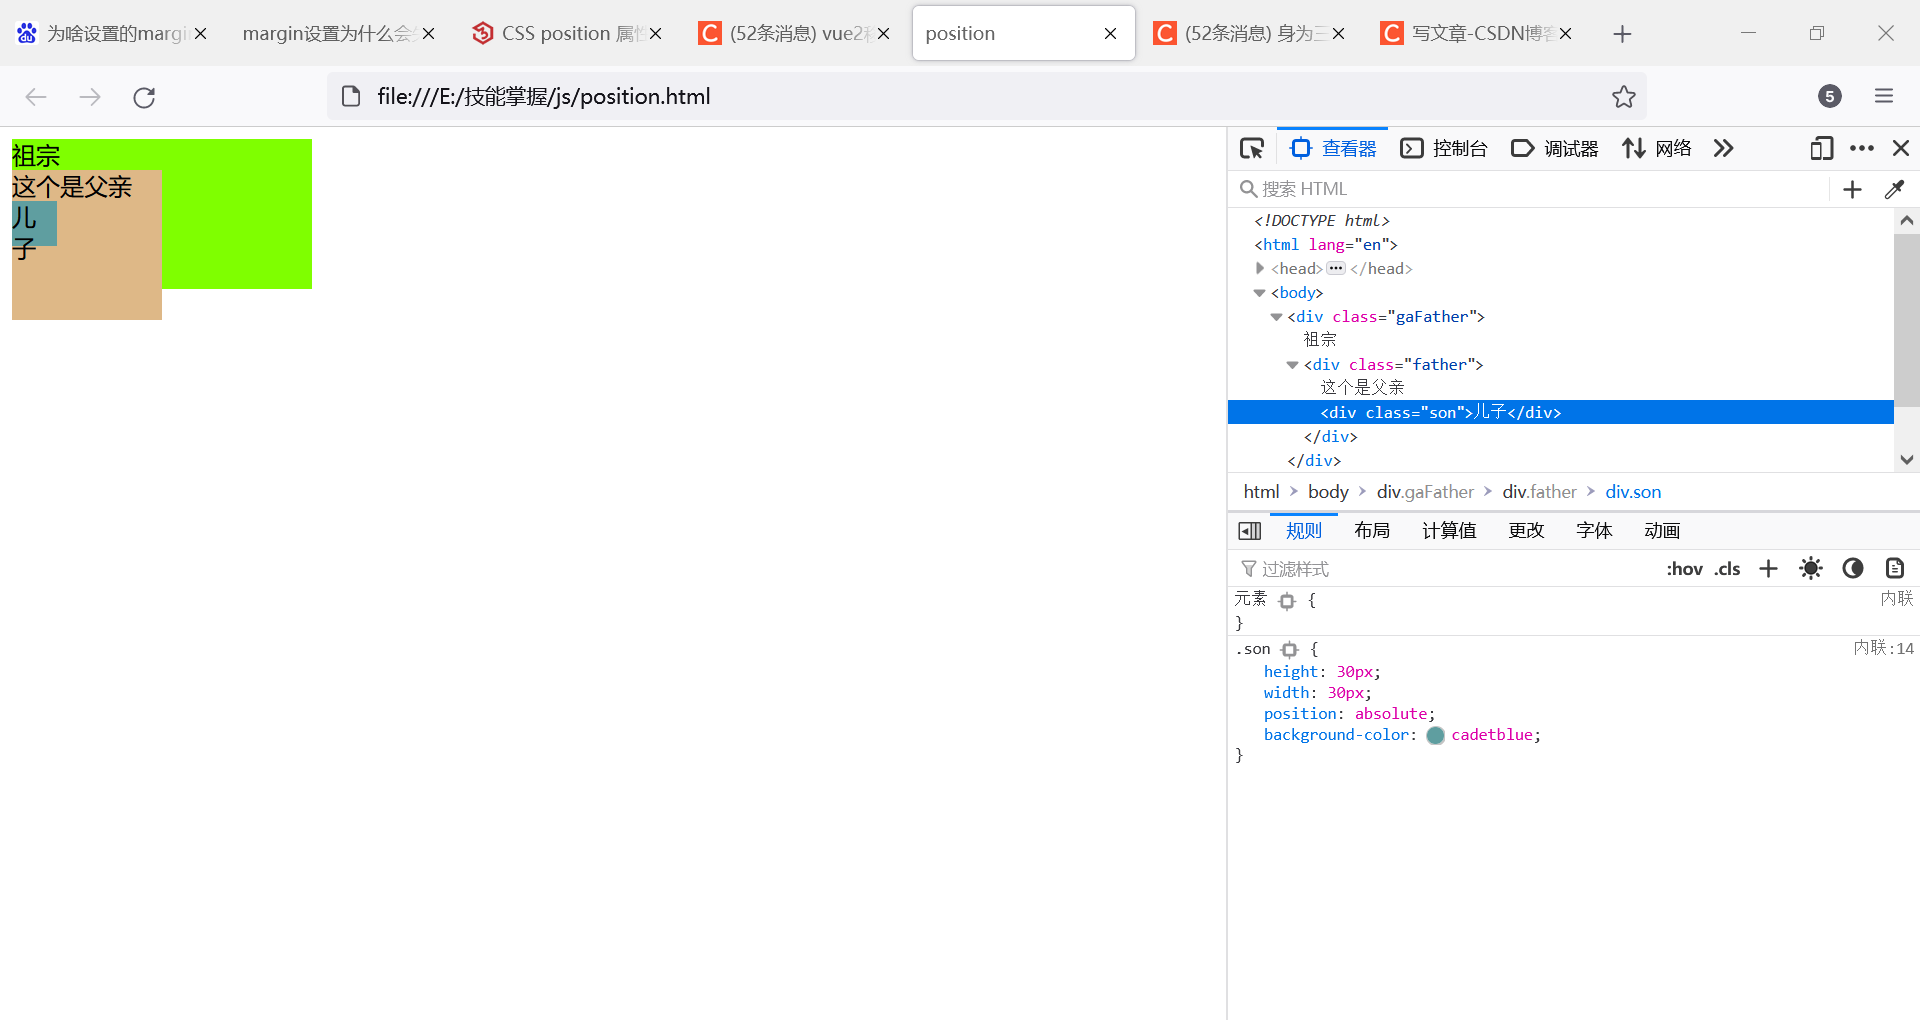Switch to the 布局 (Layout) tab
1920x1020 pixels.
(x=1371, y=530)
